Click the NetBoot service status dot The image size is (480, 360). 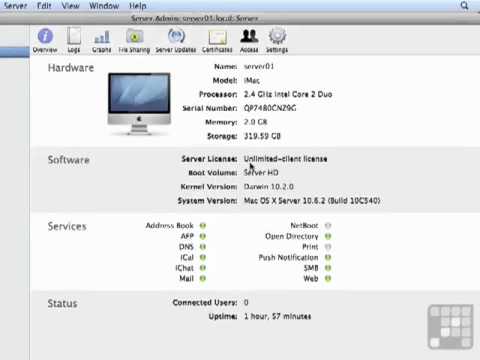[x=328, y=226]
